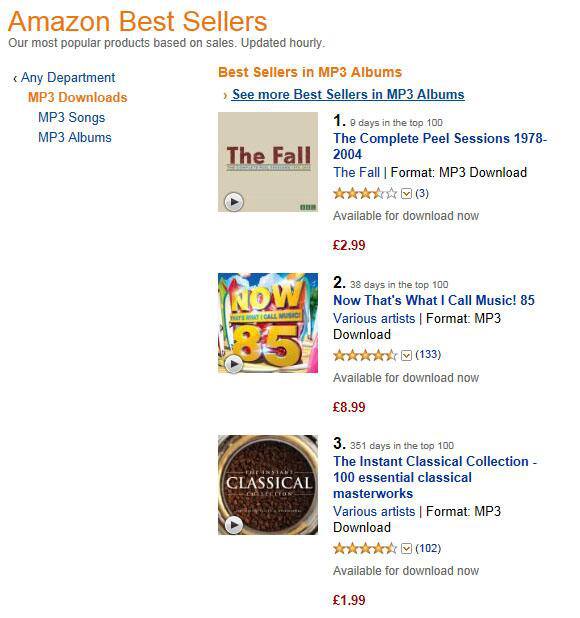
Task: Select MP3 Albums in sidebar
Action: pos(74,138)
